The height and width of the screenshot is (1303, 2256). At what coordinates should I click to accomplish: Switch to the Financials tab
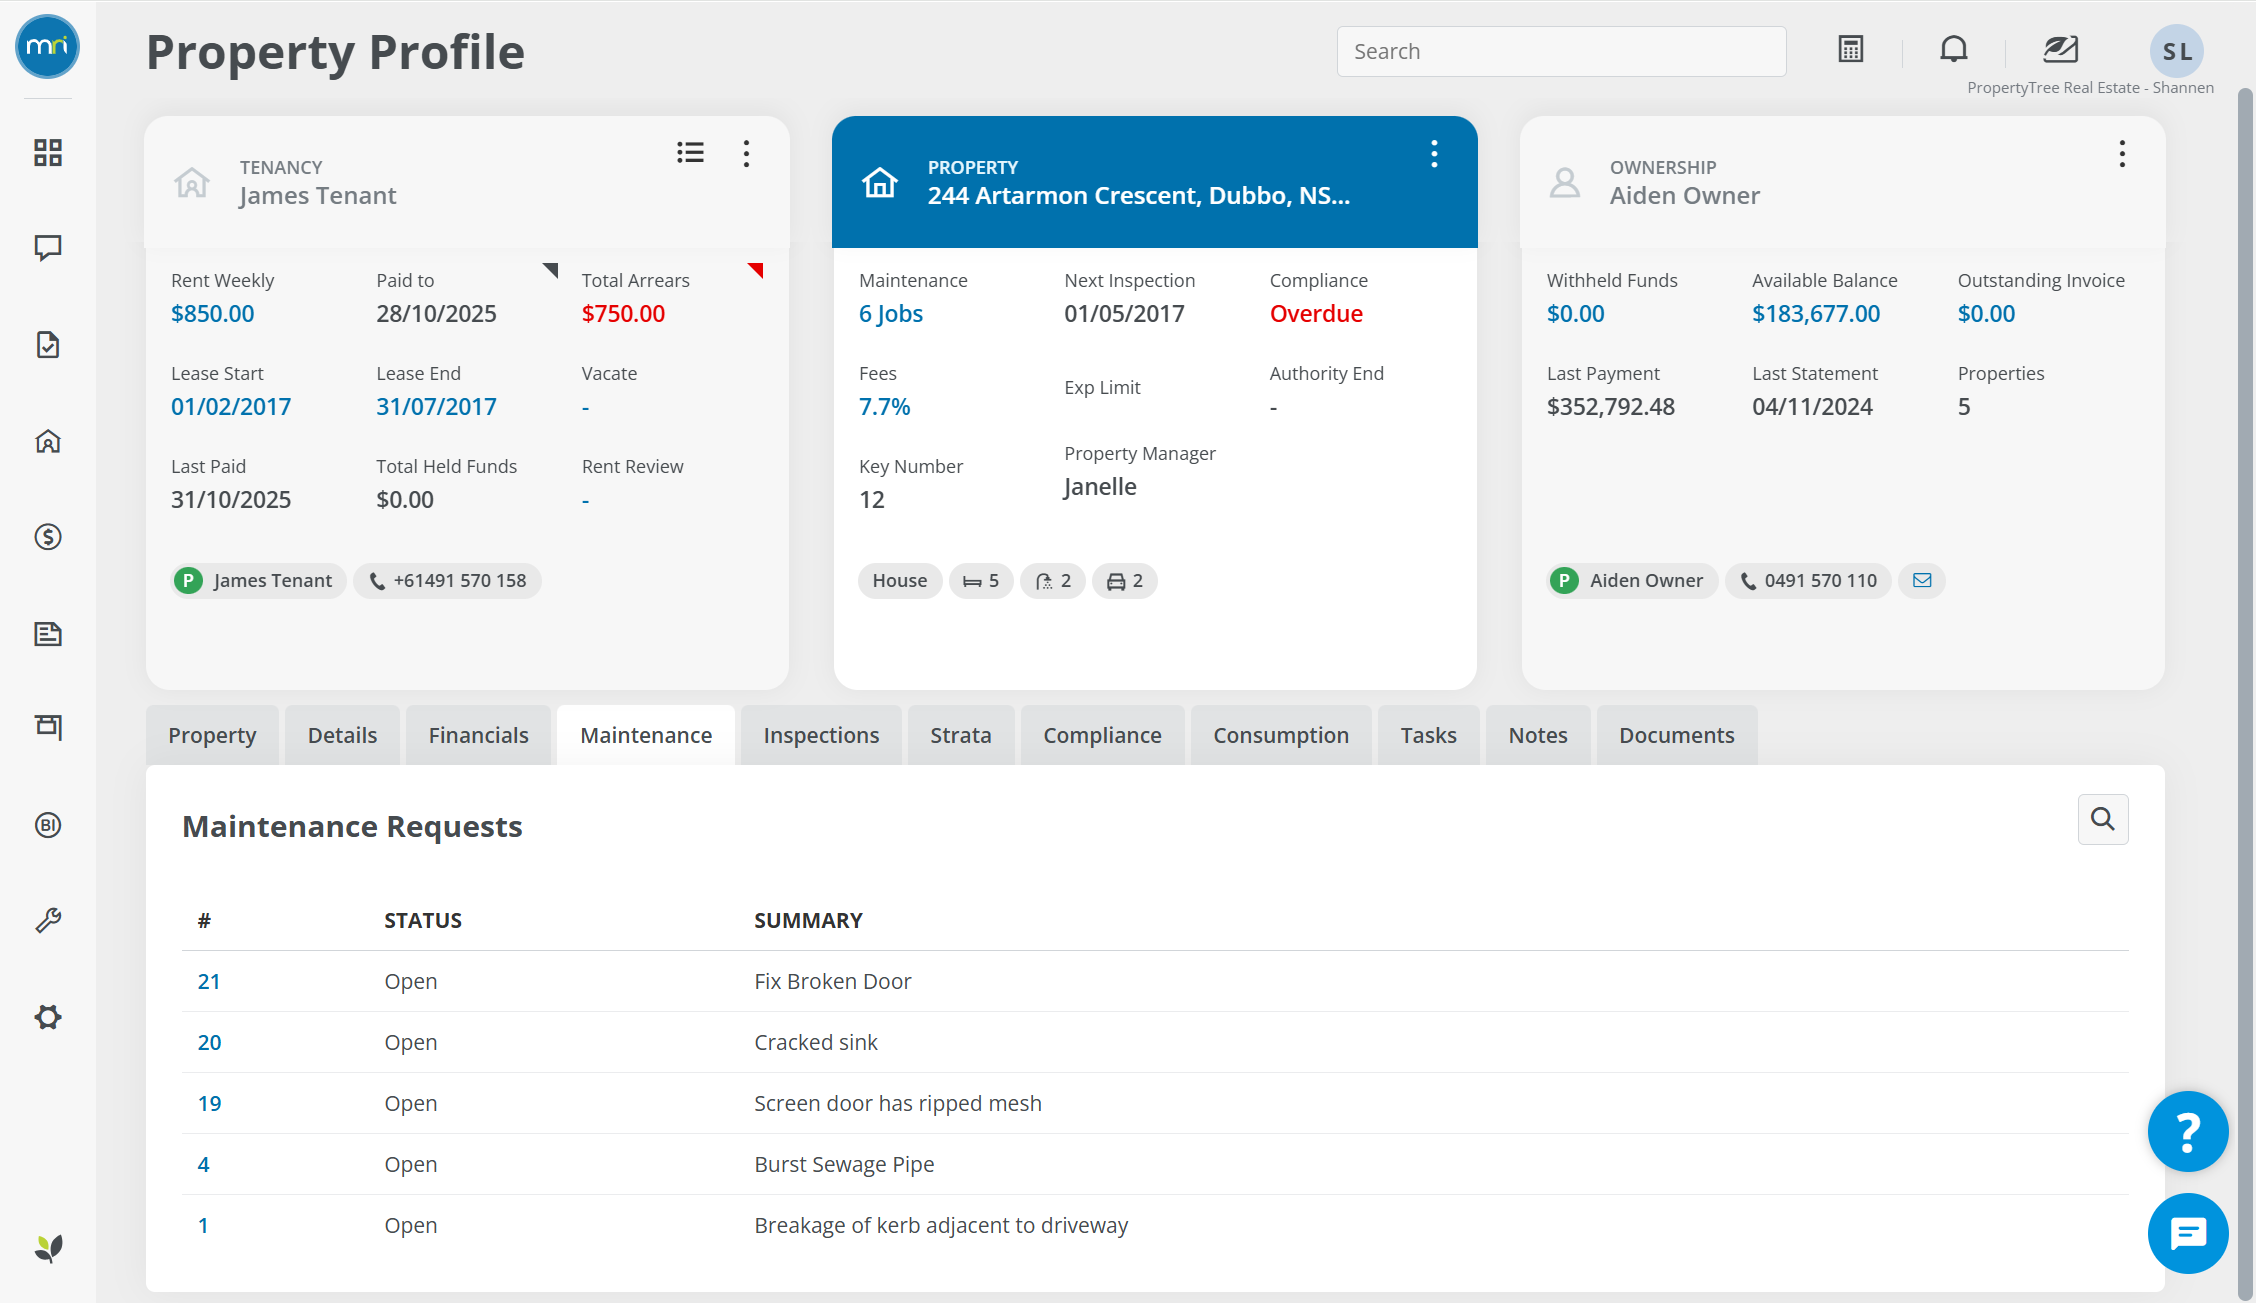(478, 735)
